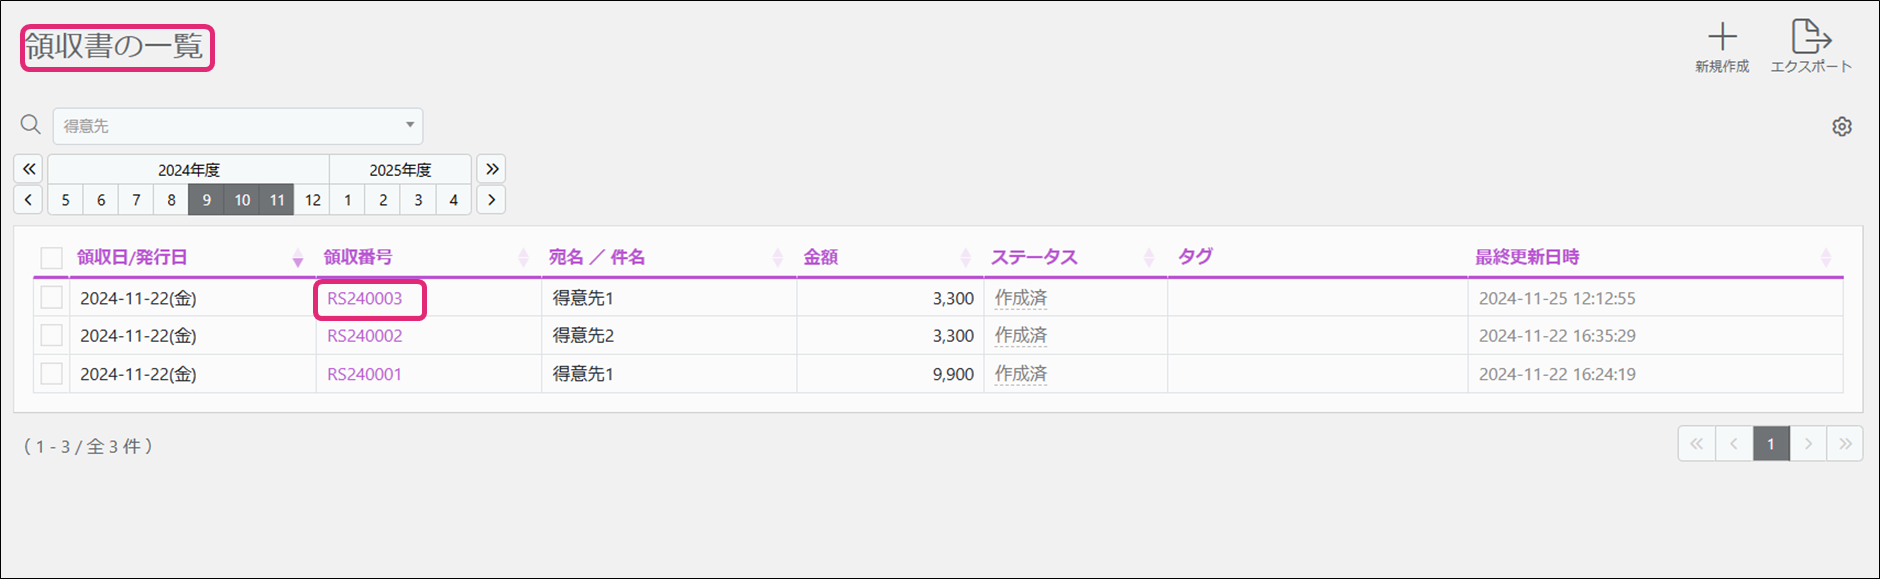Viewport: 1880px width, 579px height.
Task: Check the row for receipt RS240003
Action: pos(51,298)
